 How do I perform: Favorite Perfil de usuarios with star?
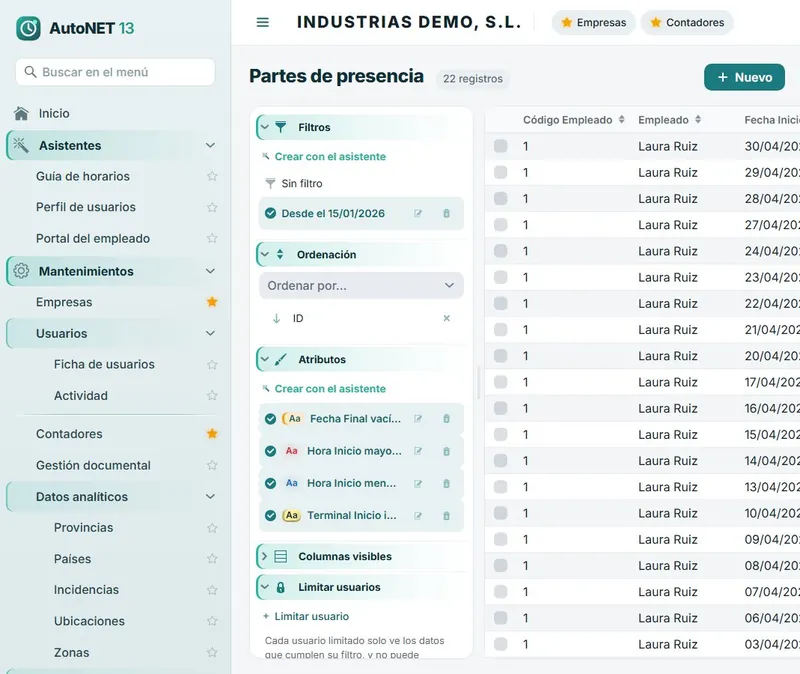tap(212, 207)
